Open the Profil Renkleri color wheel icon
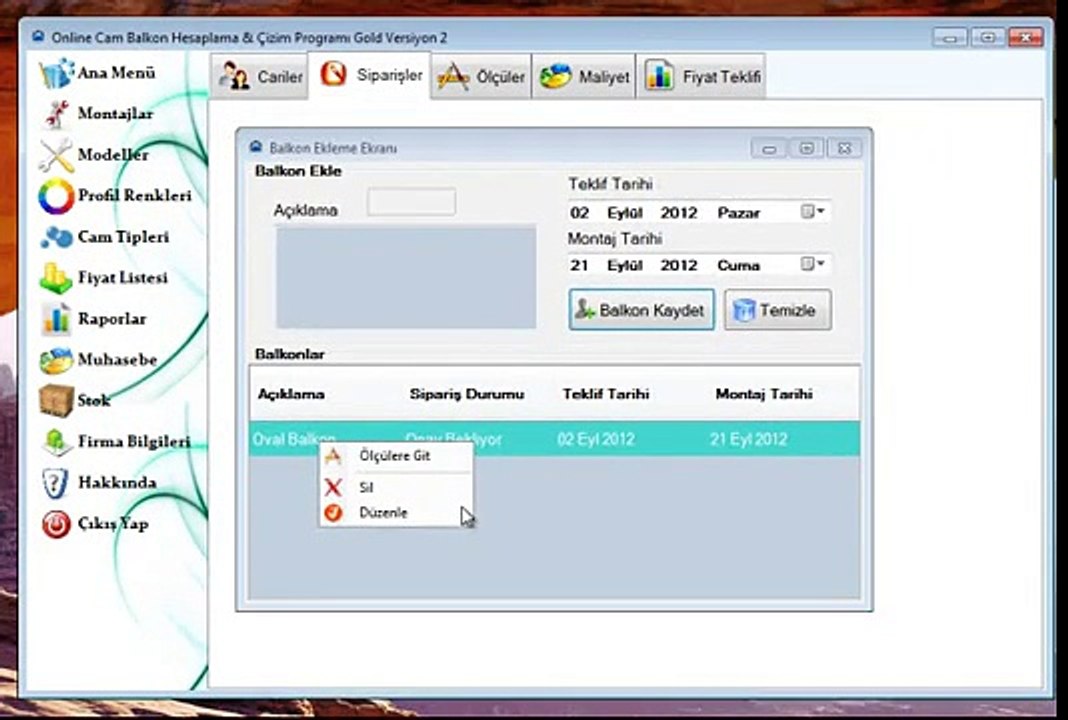The width and height of the screenshot is (1068, 720). point(56,196)
